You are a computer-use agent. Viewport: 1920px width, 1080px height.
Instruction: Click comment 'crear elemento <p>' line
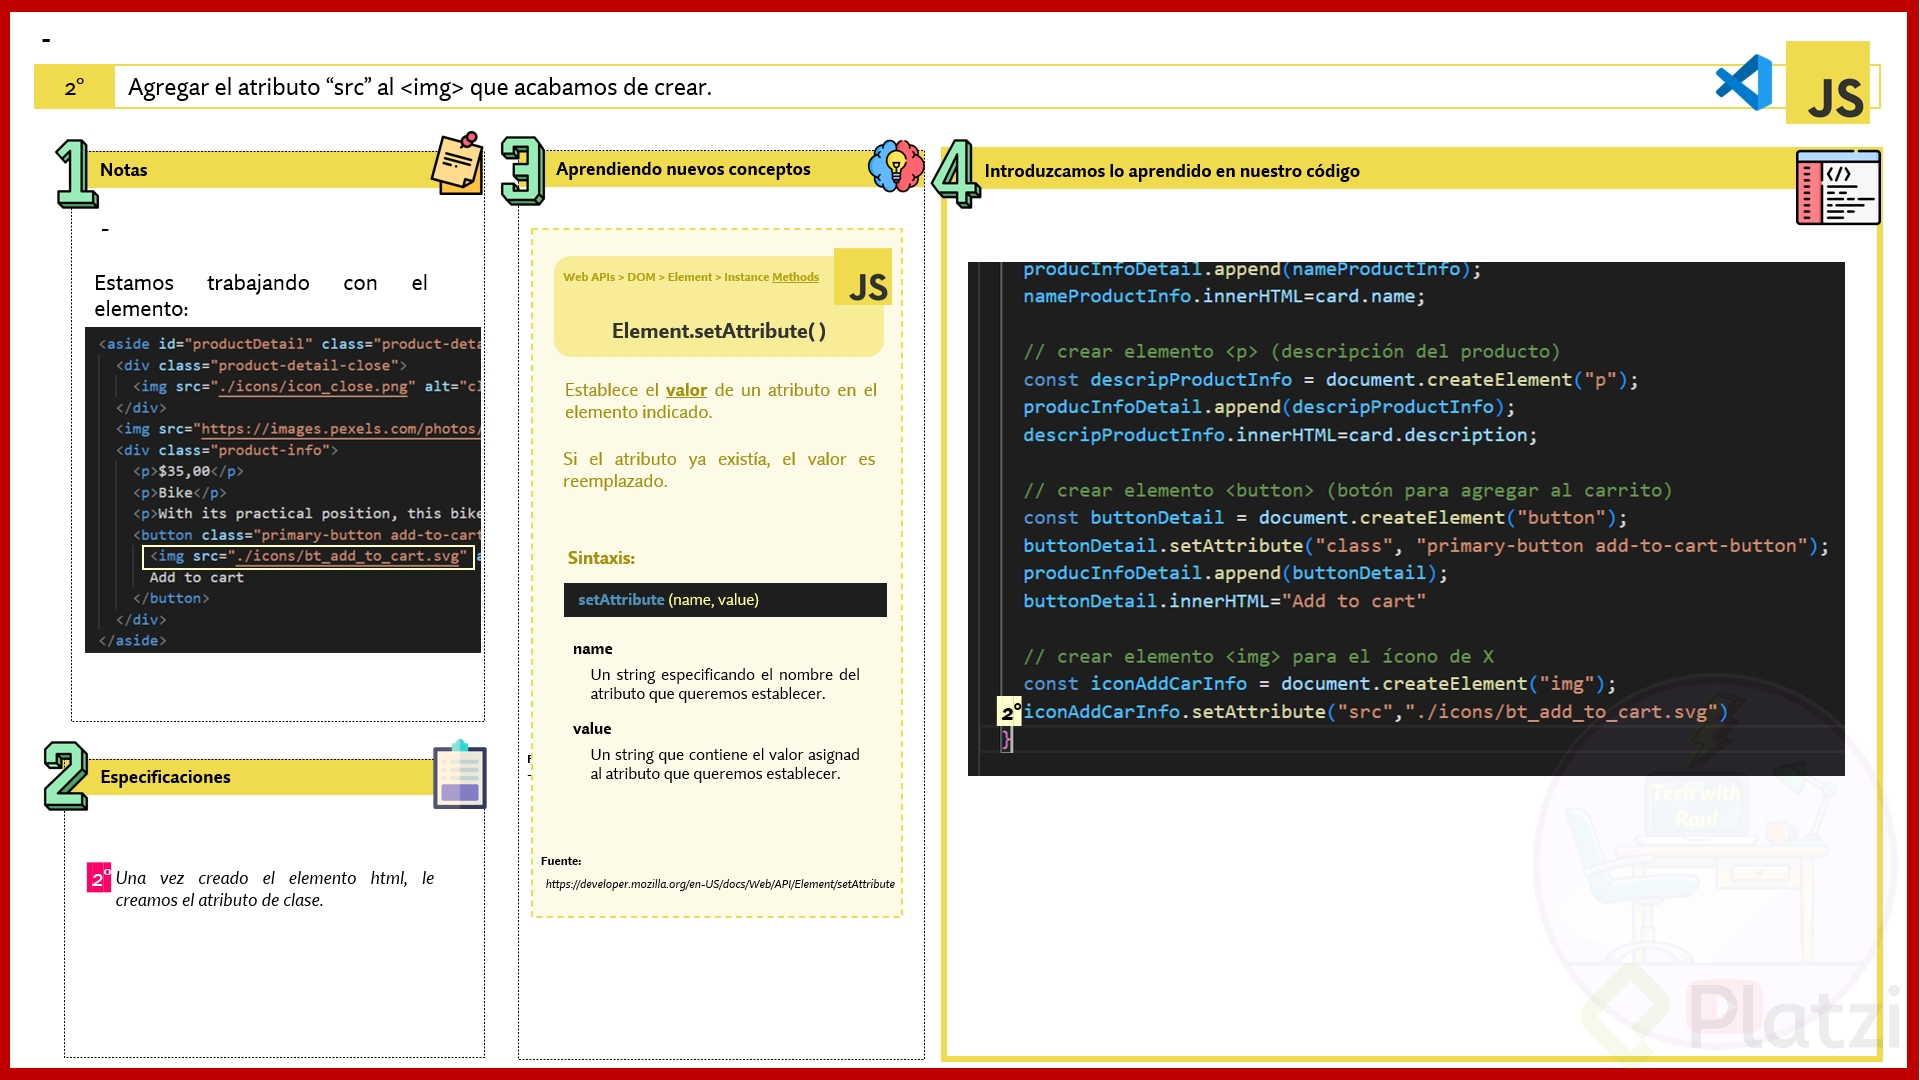click(x=1291, y=352)
